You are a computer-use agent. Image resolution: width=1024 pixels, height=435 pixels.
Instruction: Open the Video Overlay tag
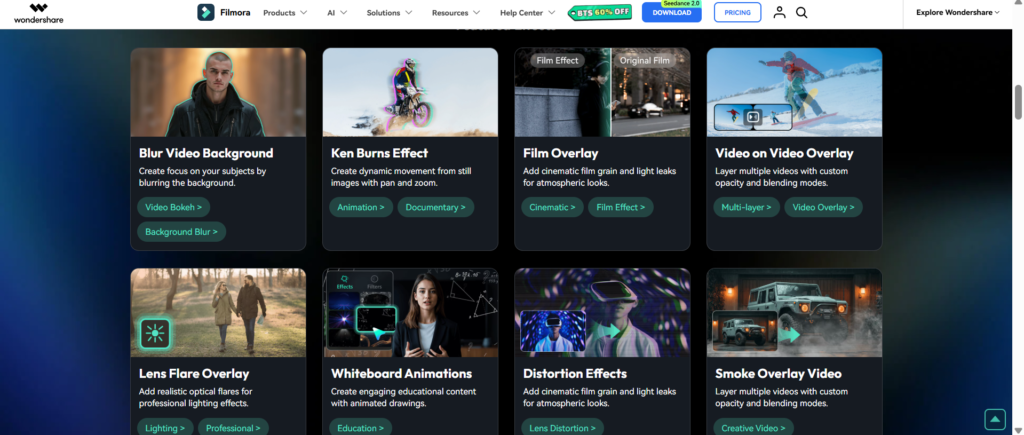(824, 207)
